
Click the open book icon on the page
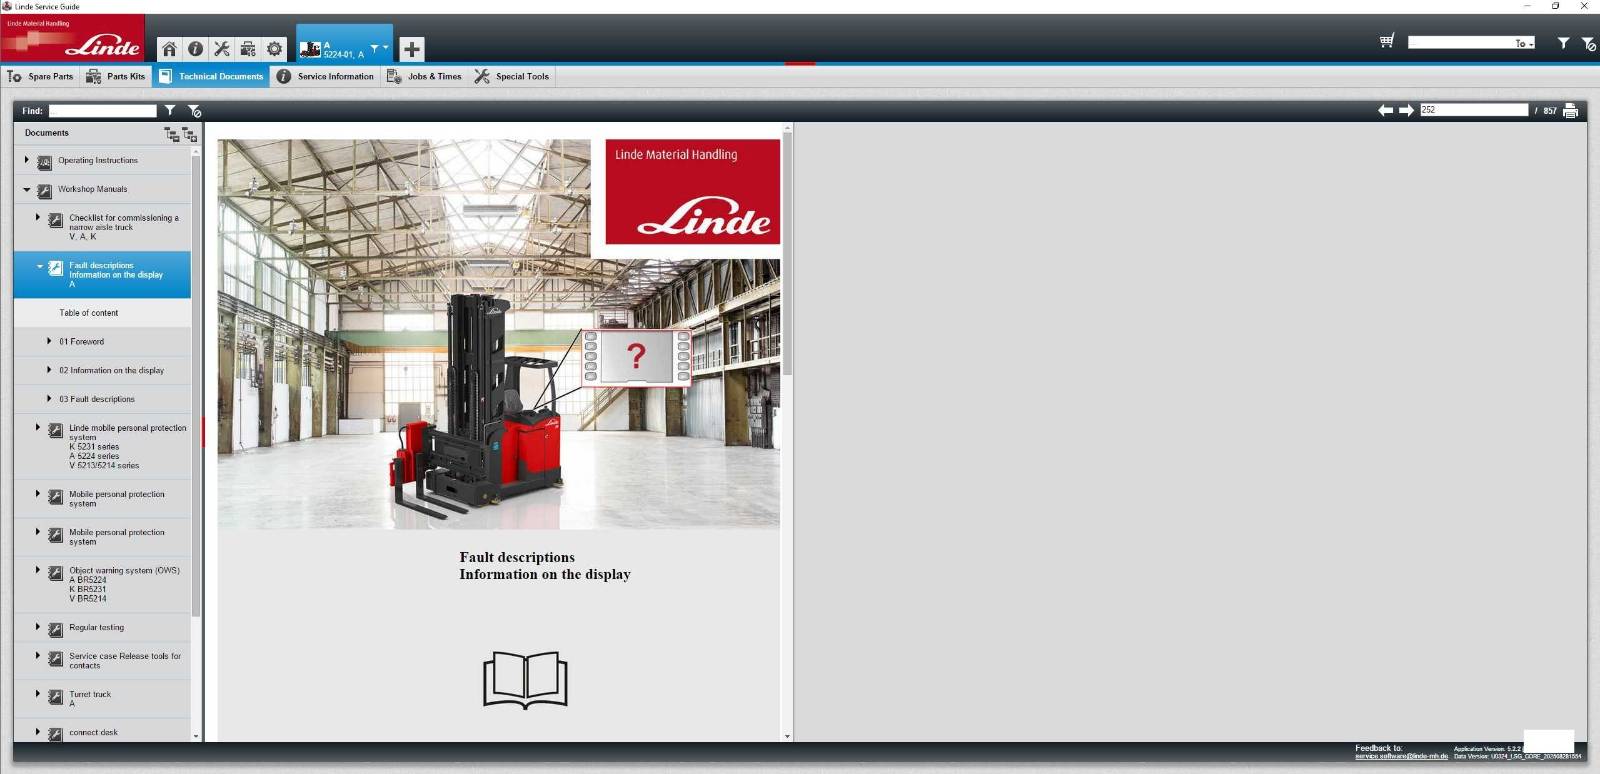click(525, 679)
